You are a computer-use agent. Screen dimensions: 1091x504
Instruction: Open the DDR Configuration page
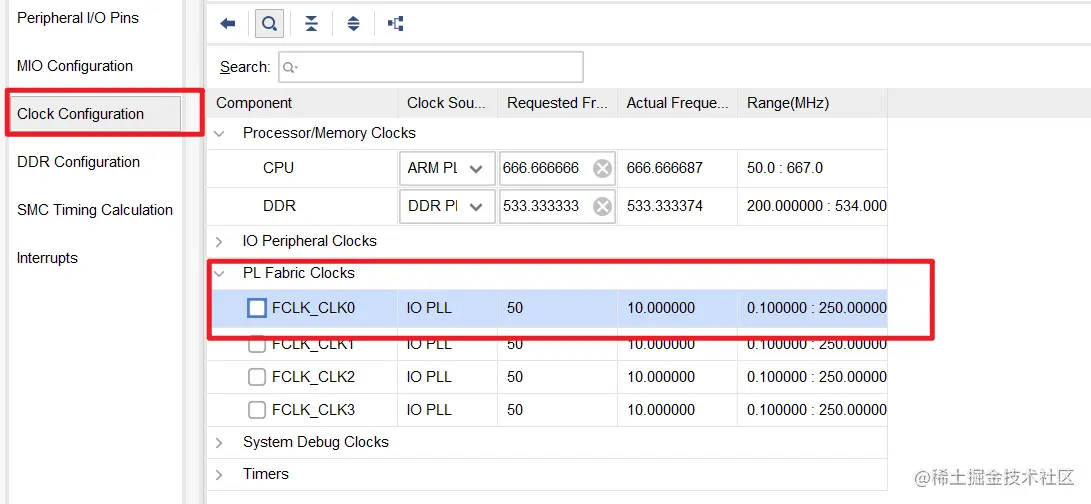click(78, 162)
